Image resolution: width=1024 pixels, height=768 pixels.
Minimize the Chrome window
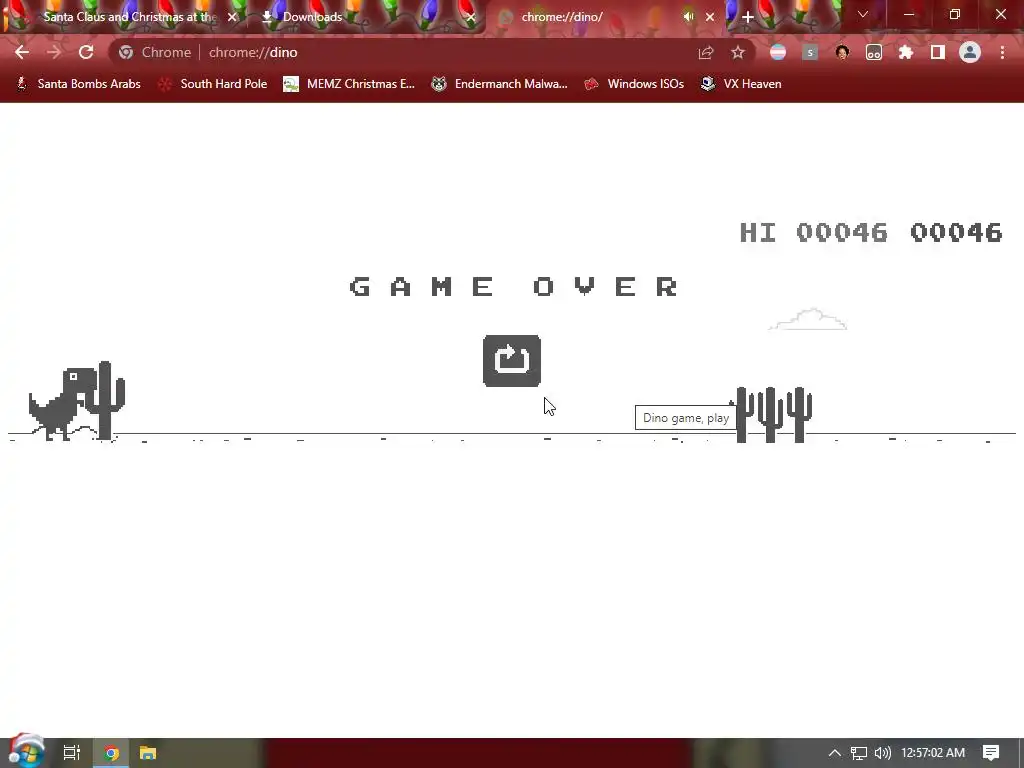[908, 14]
